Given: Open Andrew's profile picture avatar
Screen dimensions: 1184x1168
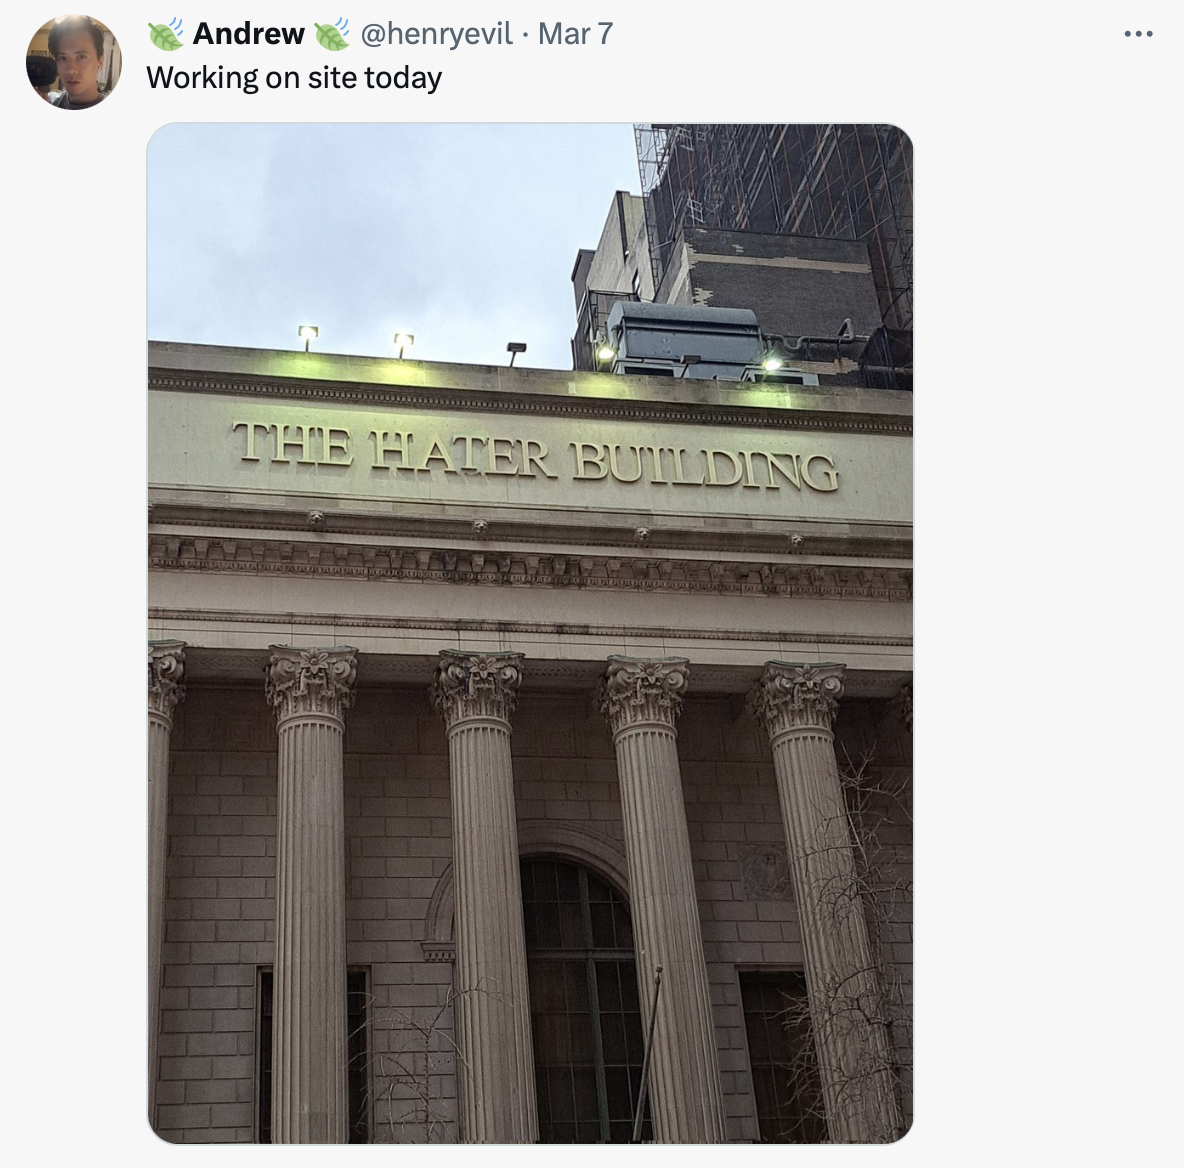Looking at the screenshot, I should [73, 62].
